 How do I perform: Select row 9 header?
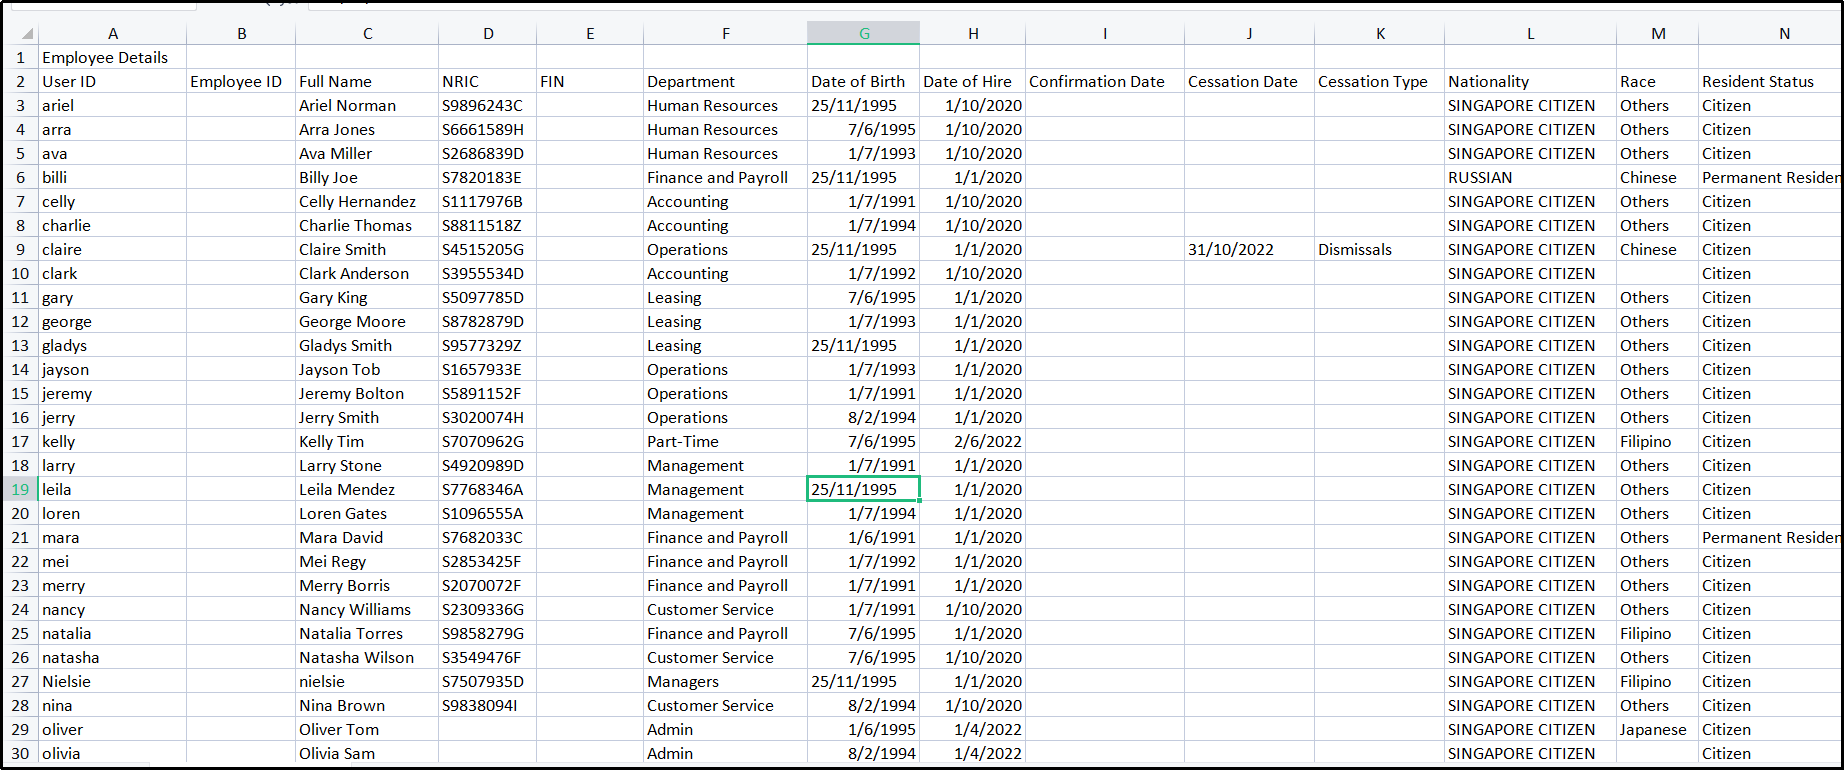pyautogui.click(x=20, y=249)
